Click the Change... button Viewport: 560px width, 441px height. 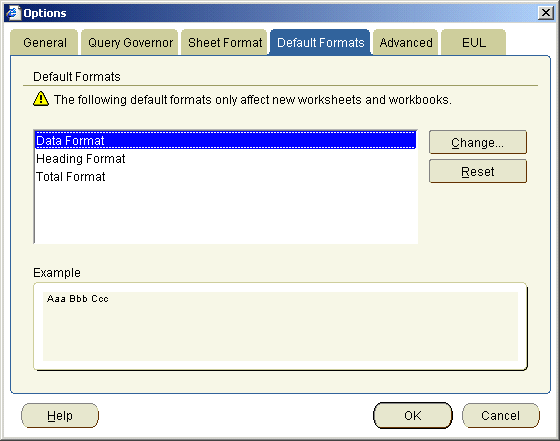tap(478, 142)
